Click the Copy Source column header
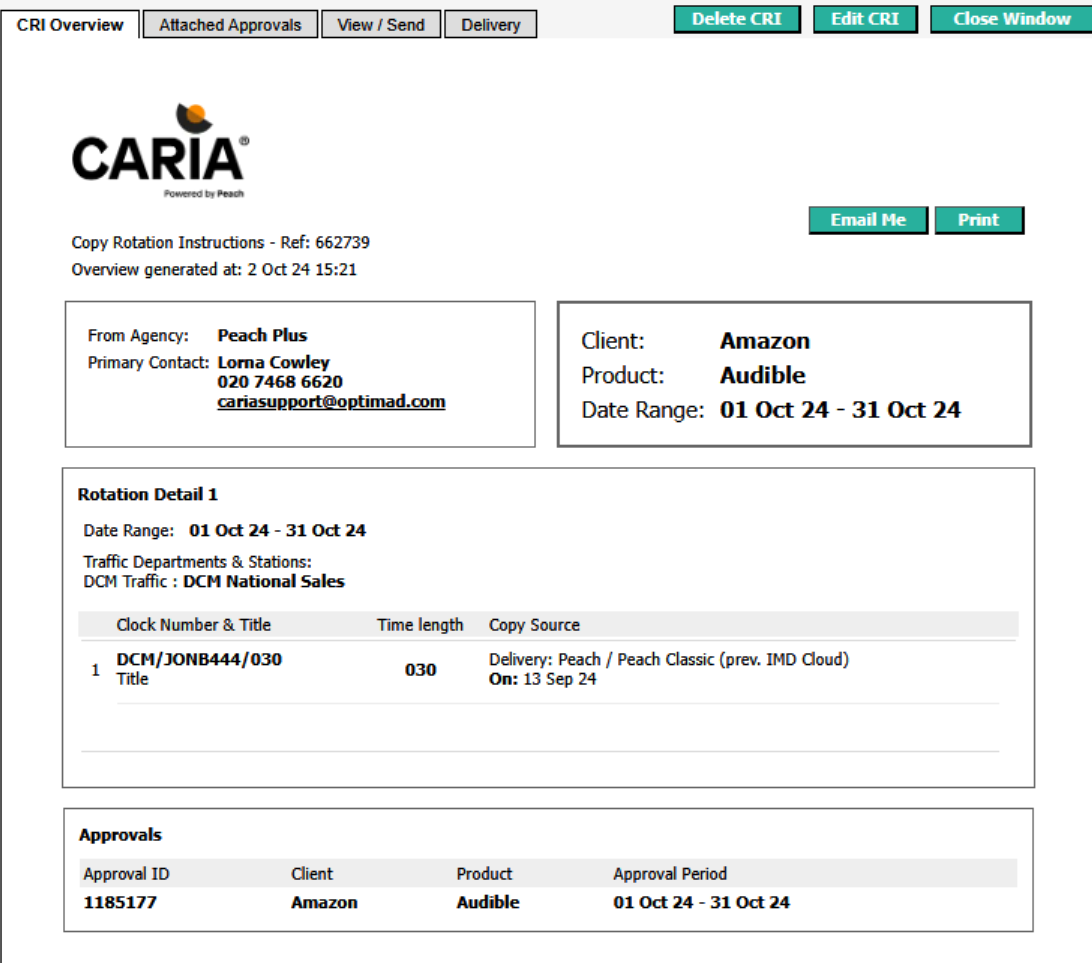1092x963 pixels. pyautogui.click(x=534, y=625)
